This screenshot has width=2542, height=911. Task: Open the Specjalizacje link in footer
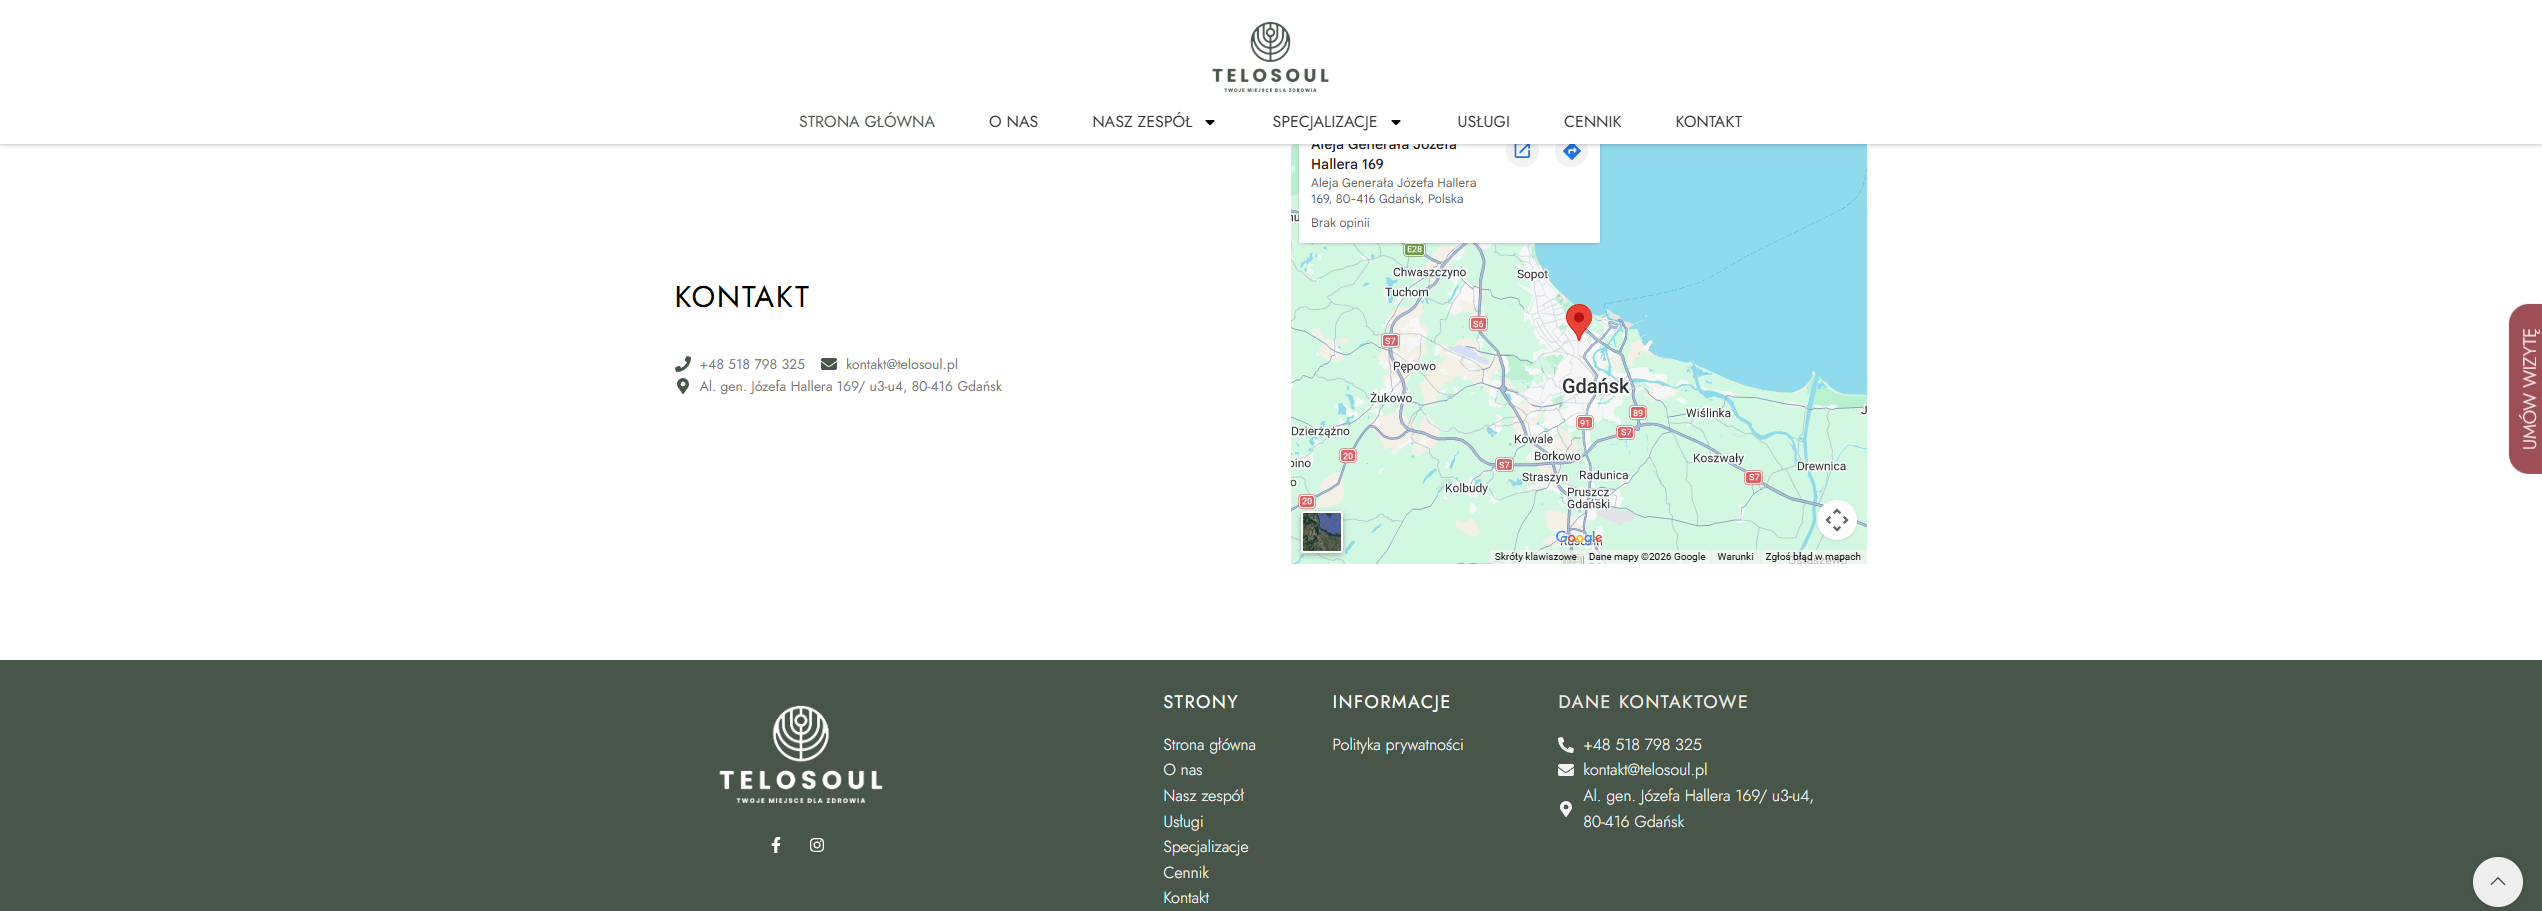point(1205,847)
